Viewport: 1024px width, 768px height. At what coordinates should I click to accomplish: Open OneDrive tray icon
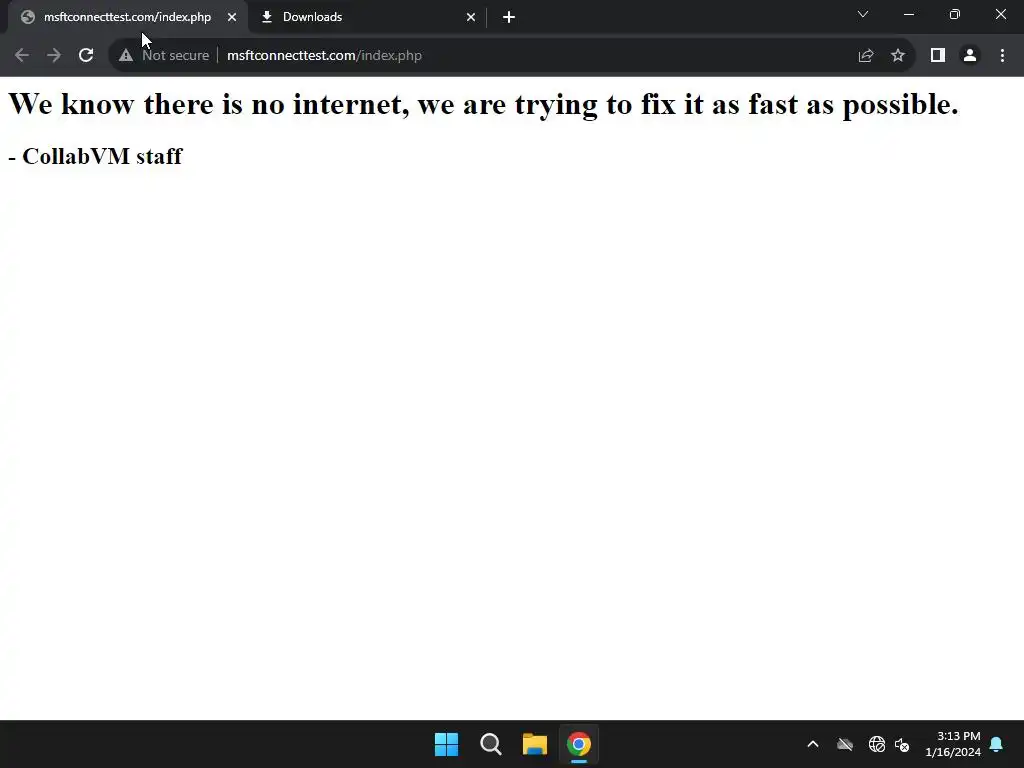tap(845, 744)
